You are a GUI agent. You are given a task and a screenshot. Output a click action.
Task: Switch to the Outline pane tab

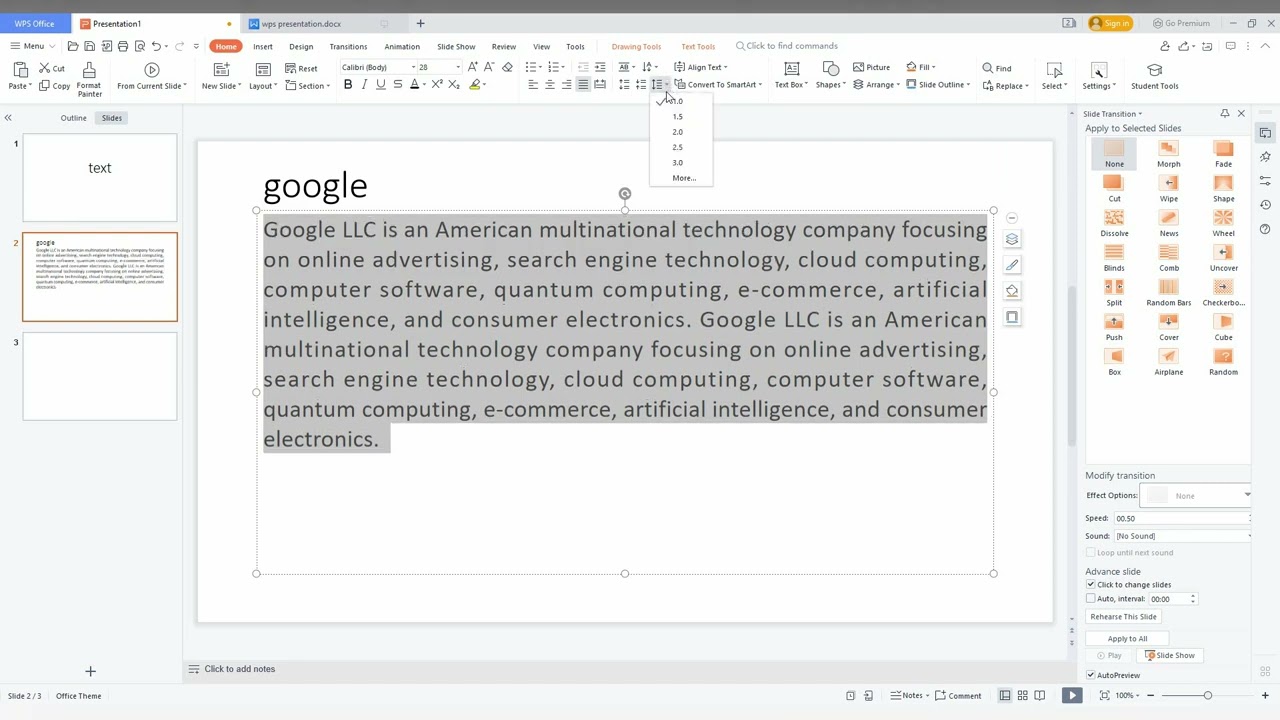click(73, 118)
